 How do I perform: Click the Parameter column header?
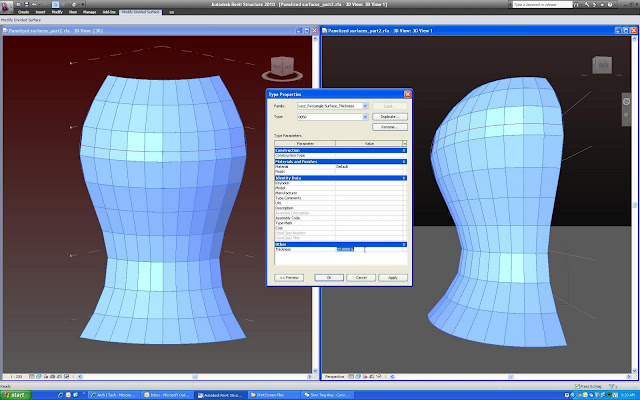[x=305, y=144]
